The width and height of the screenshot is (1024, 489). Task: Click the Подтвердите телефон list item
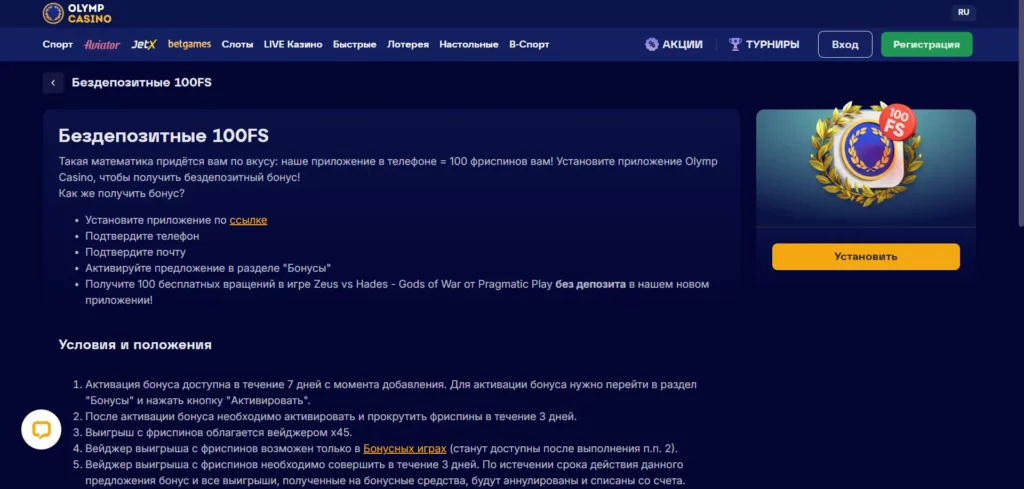pyautogui.click(x=142, y=236)
